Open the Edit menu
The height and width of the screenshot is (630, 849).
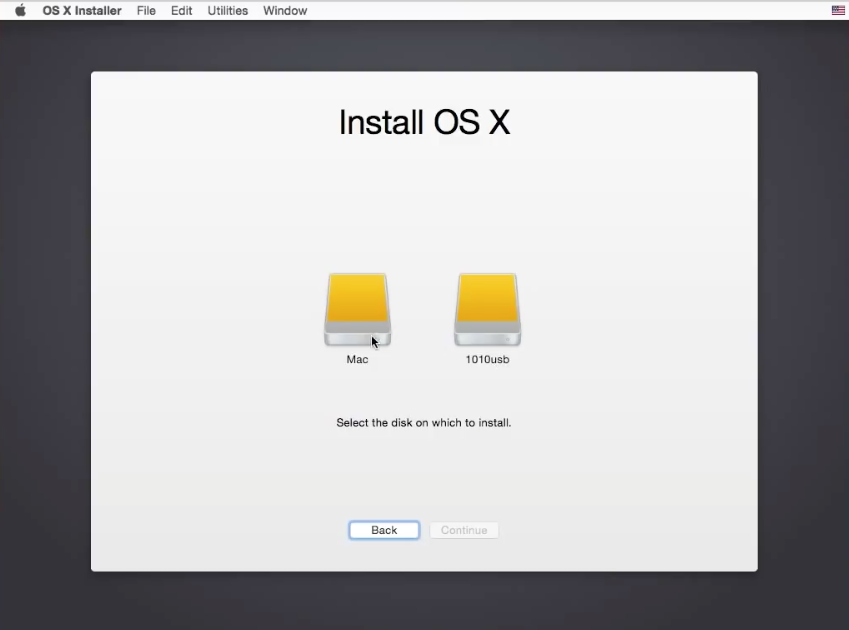pyautogui.click(x=181, y=10)
